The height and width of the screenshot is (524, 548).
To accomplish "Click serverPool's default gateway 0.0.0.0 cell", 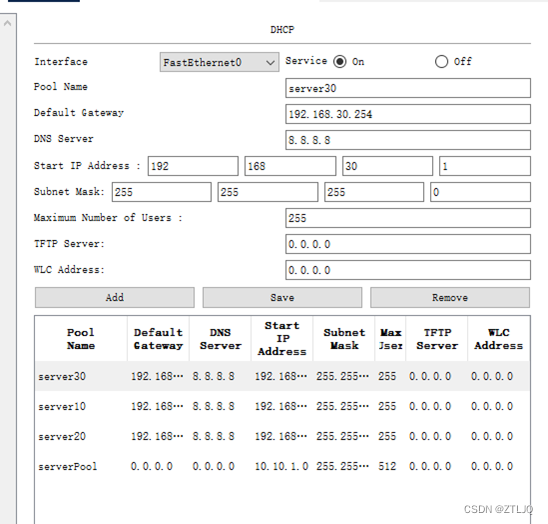I will coord(158,466).
